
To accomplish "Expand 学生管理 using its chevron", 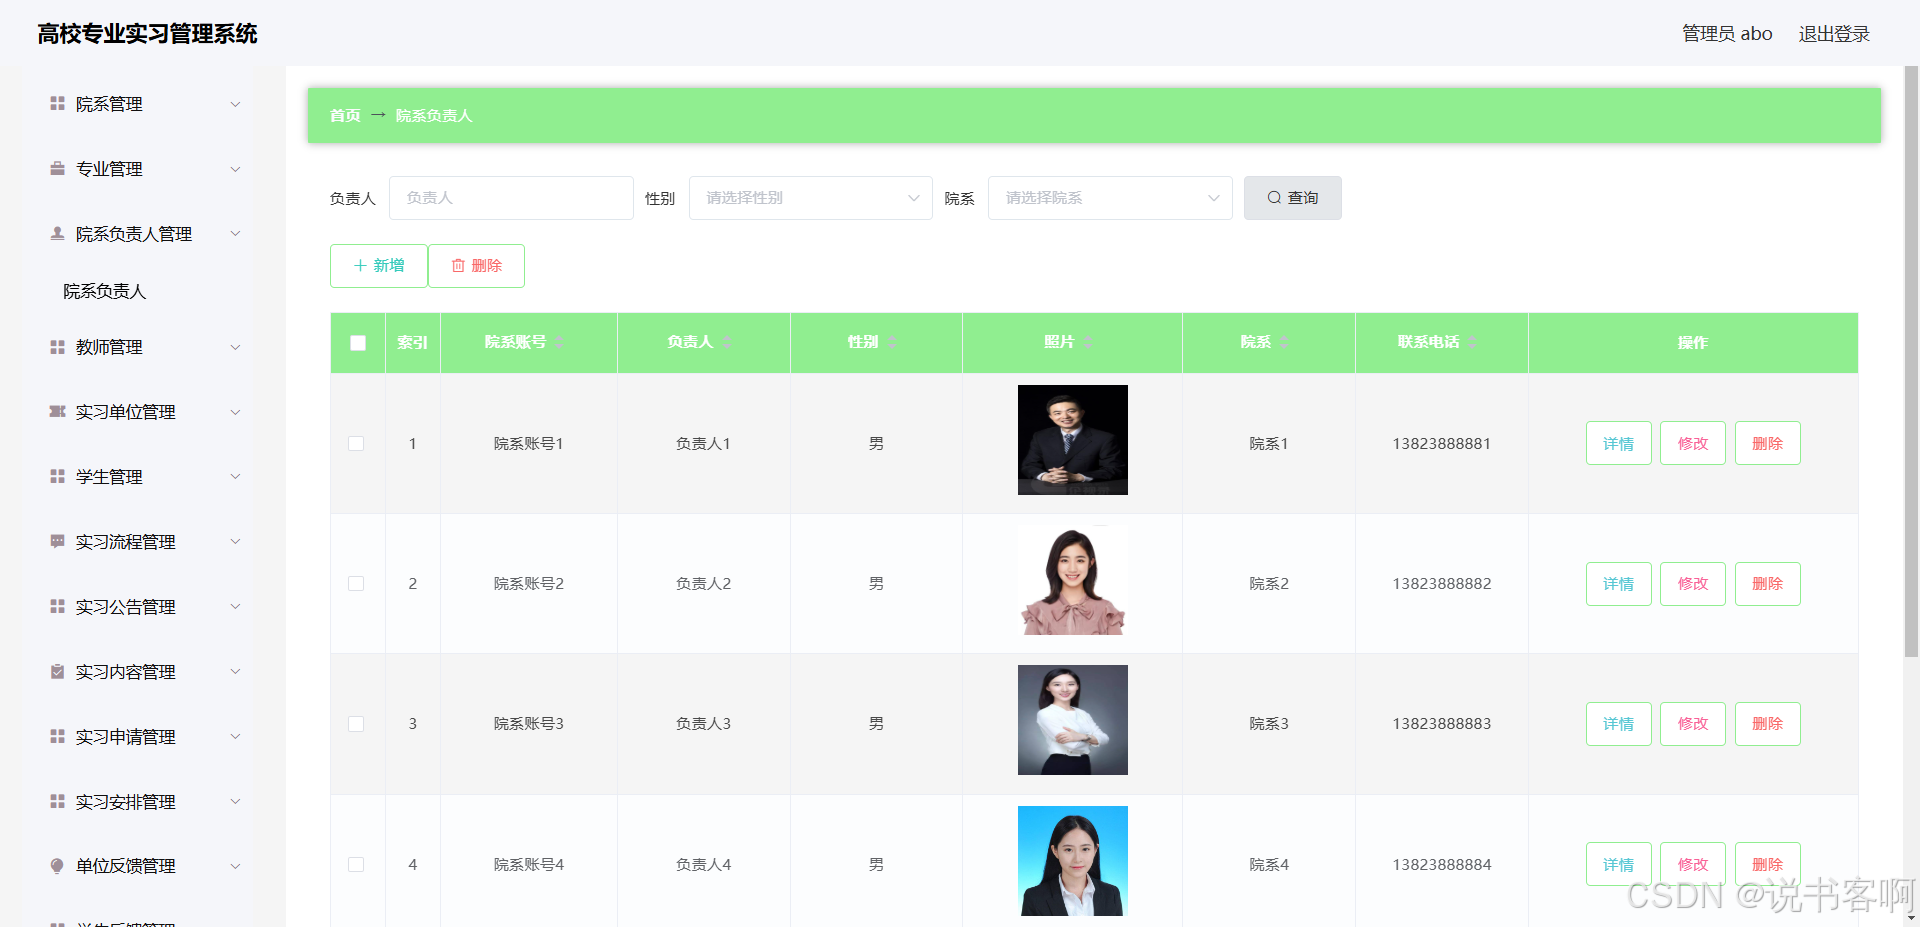I will [x=235, y=477].
